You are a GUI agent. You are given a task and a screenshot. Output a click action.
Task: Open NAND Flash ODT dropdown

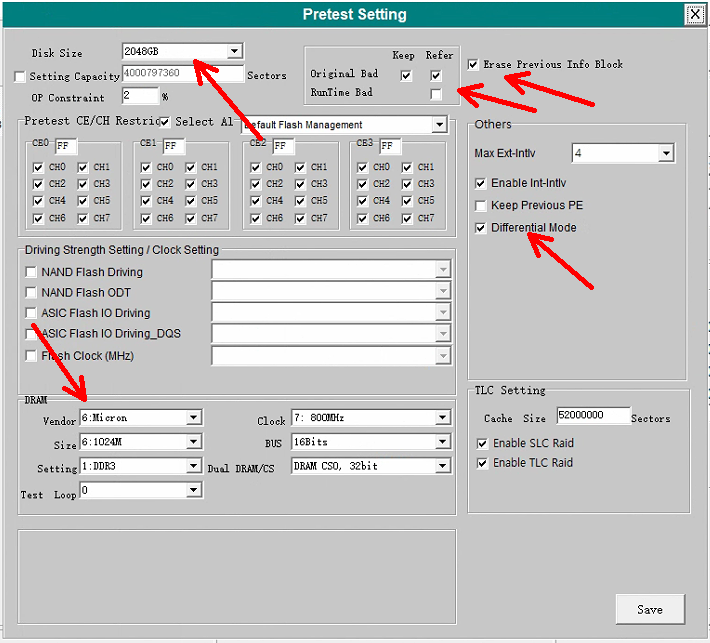pos(443,291)
